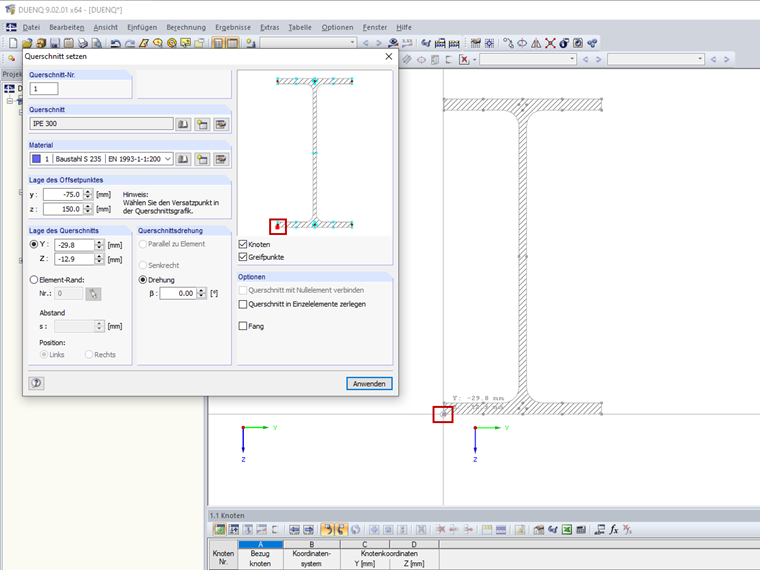Click edit cross-section icon beside IPE 300
This screenshot has height=570, width=760.
(x=221, y=124)
